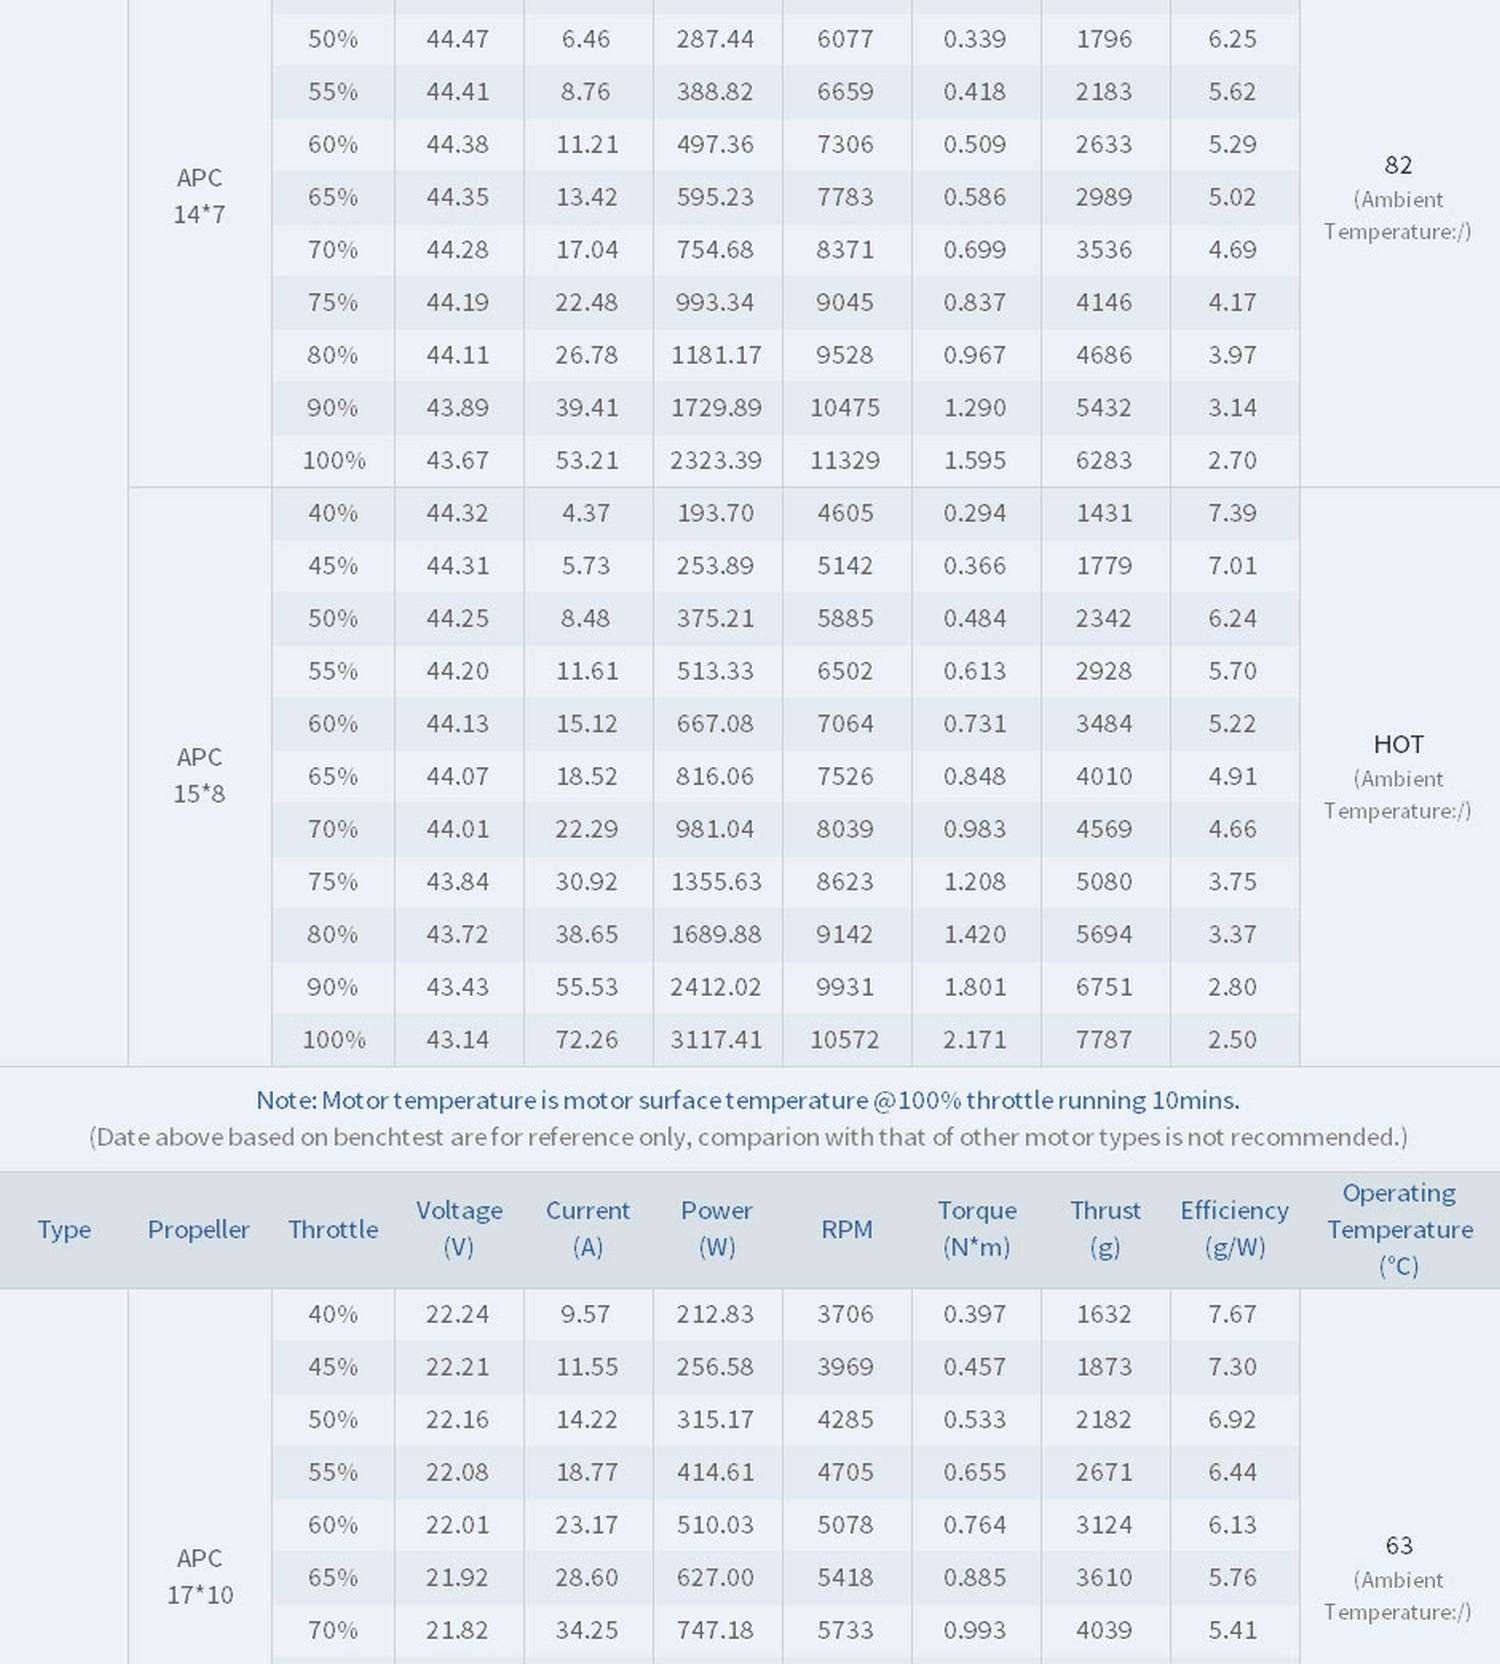The image size is (1500, 1664).
Task: Click the benchtest reference disclaimer text
Action: coord(748,1137)
